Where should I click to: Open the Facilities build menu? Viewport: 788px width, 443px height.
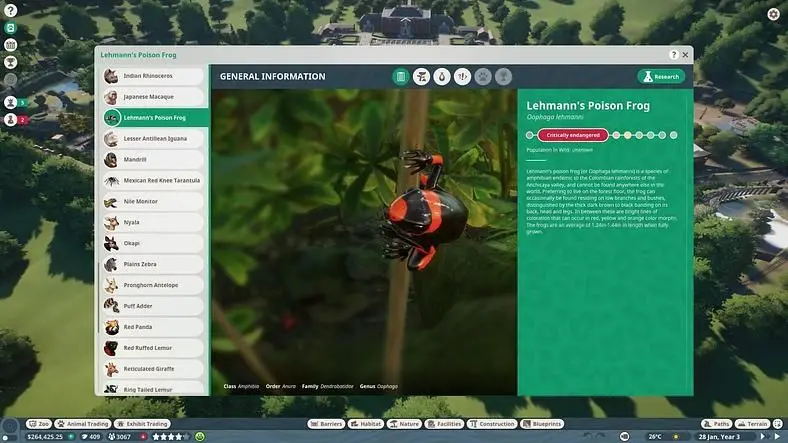(x=444, y=424)
